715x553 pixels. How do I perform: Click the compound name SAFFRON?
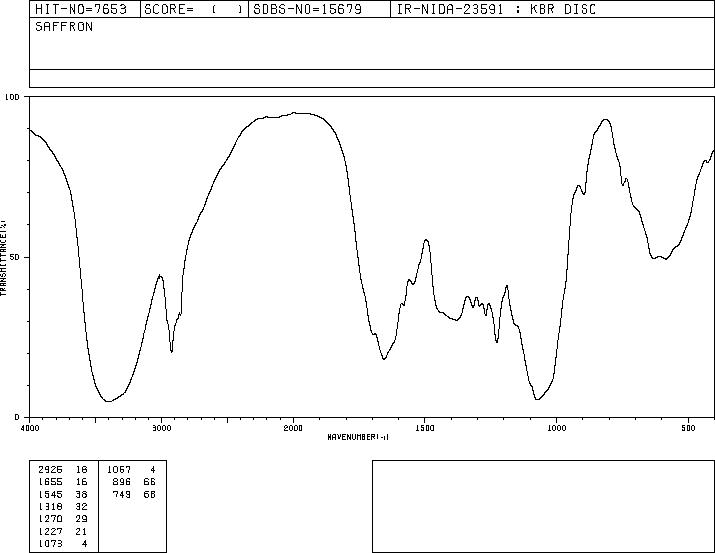(64, 27)
